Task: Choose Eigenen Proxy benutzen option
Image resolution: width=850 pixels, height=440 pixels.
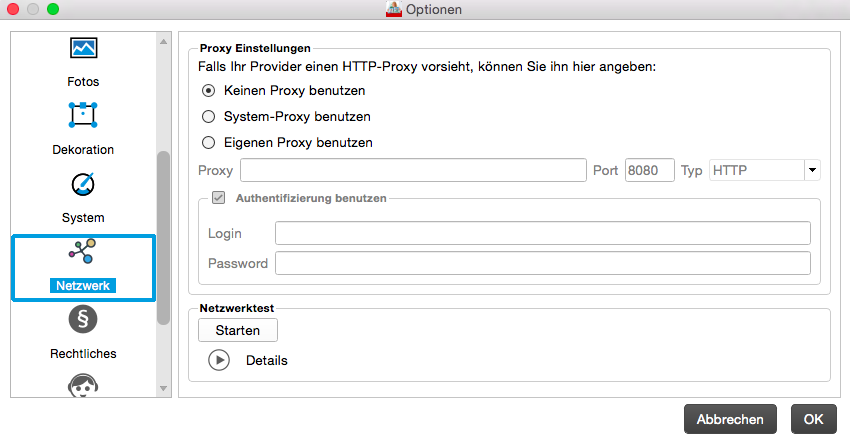Action: (209, 142)
